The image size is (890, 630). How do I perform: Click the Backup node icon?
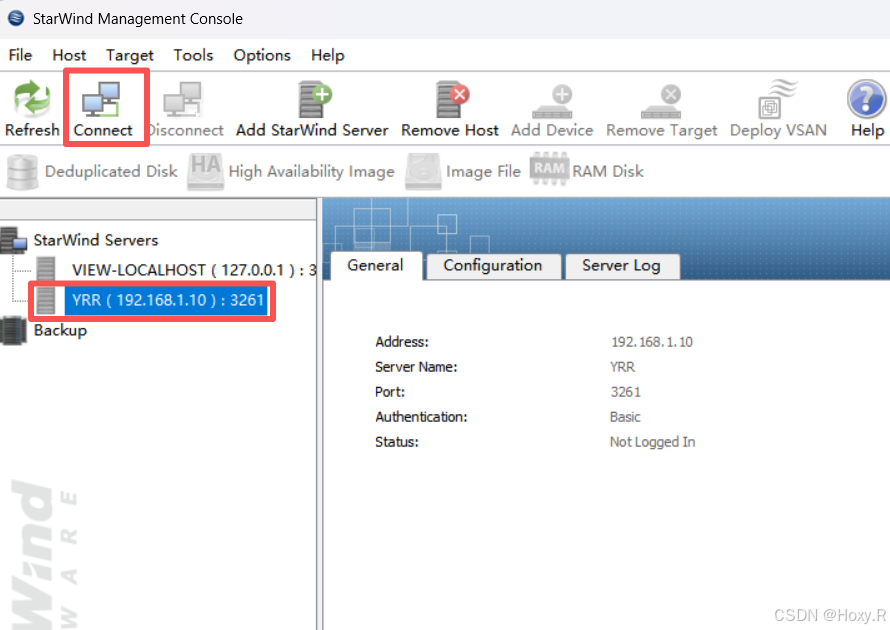click(13, 331)
